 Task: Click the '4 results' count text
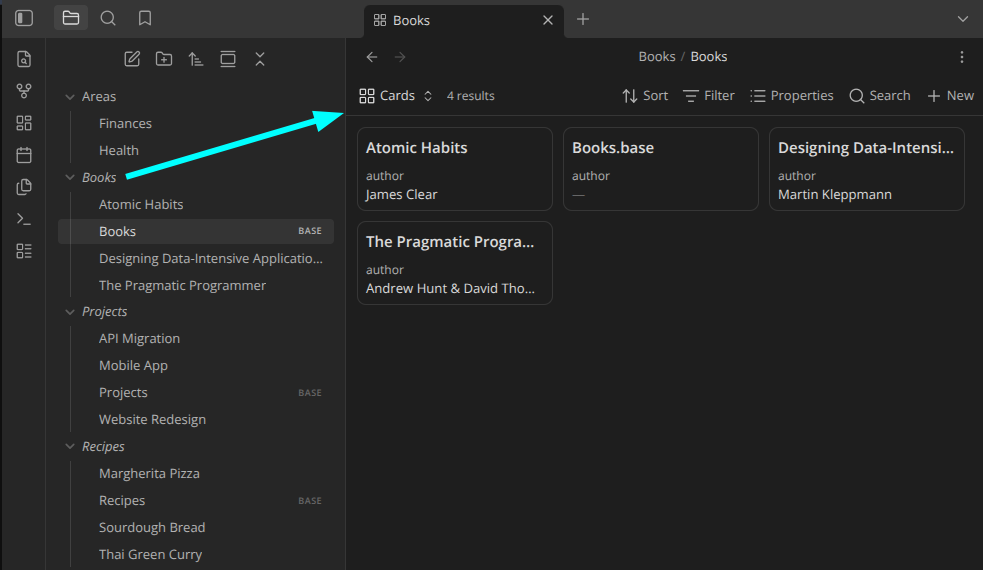[x=470, y=96]
